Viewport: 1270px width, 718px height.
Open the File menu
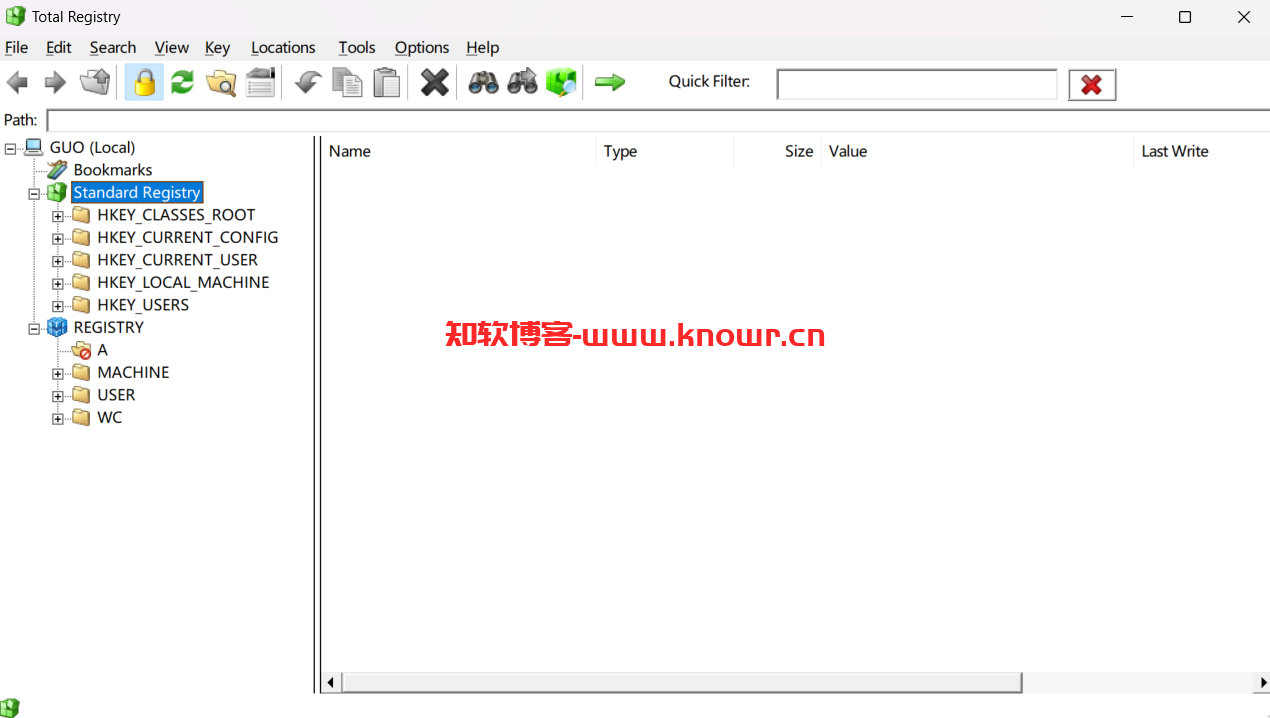(x=17, y=47)
